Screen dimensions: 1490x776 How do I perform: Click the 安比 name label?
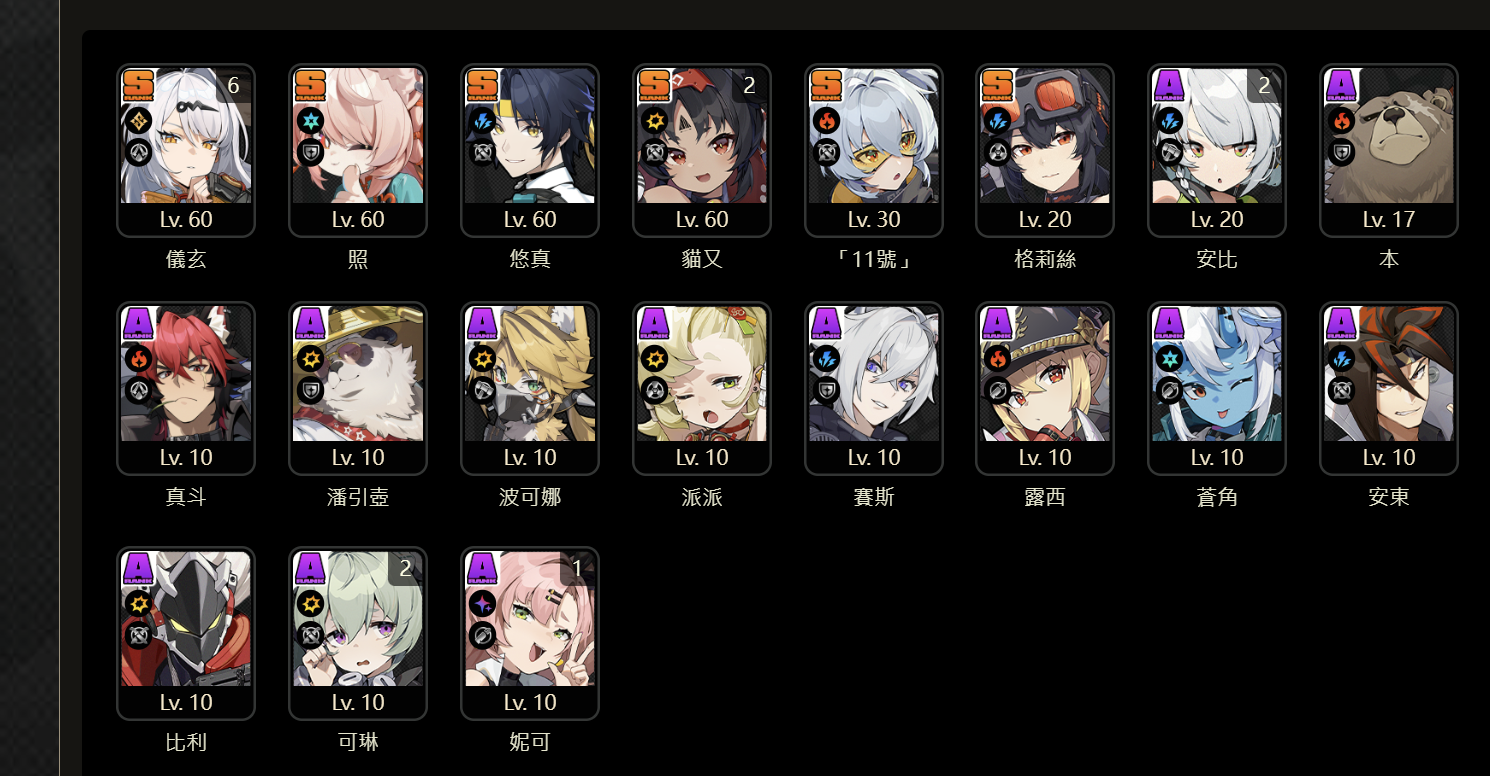pyautogui.click(x=1217, y=260)
